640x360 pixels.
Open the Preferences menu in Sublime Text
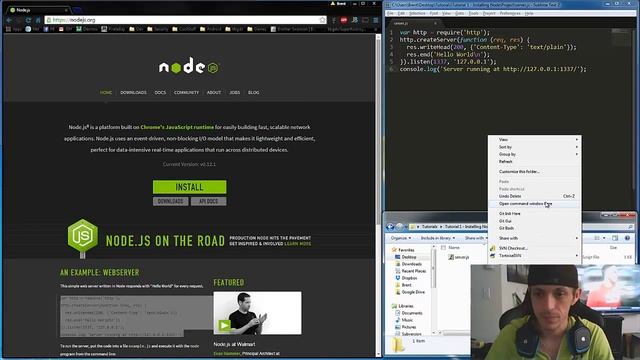coord(510,13)
